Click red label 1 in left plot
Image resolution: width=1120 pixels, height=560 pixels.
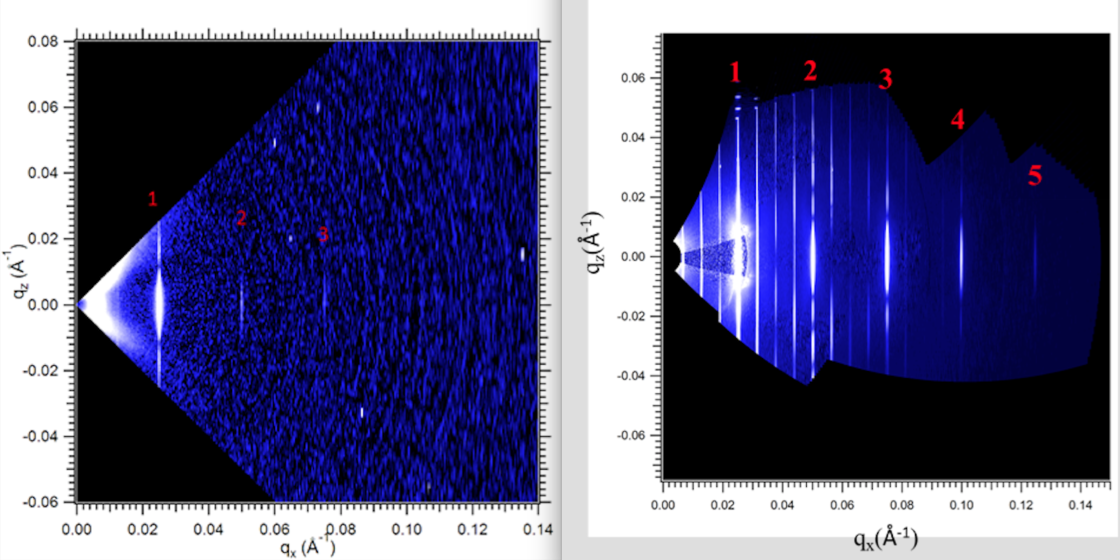(152, 200)
